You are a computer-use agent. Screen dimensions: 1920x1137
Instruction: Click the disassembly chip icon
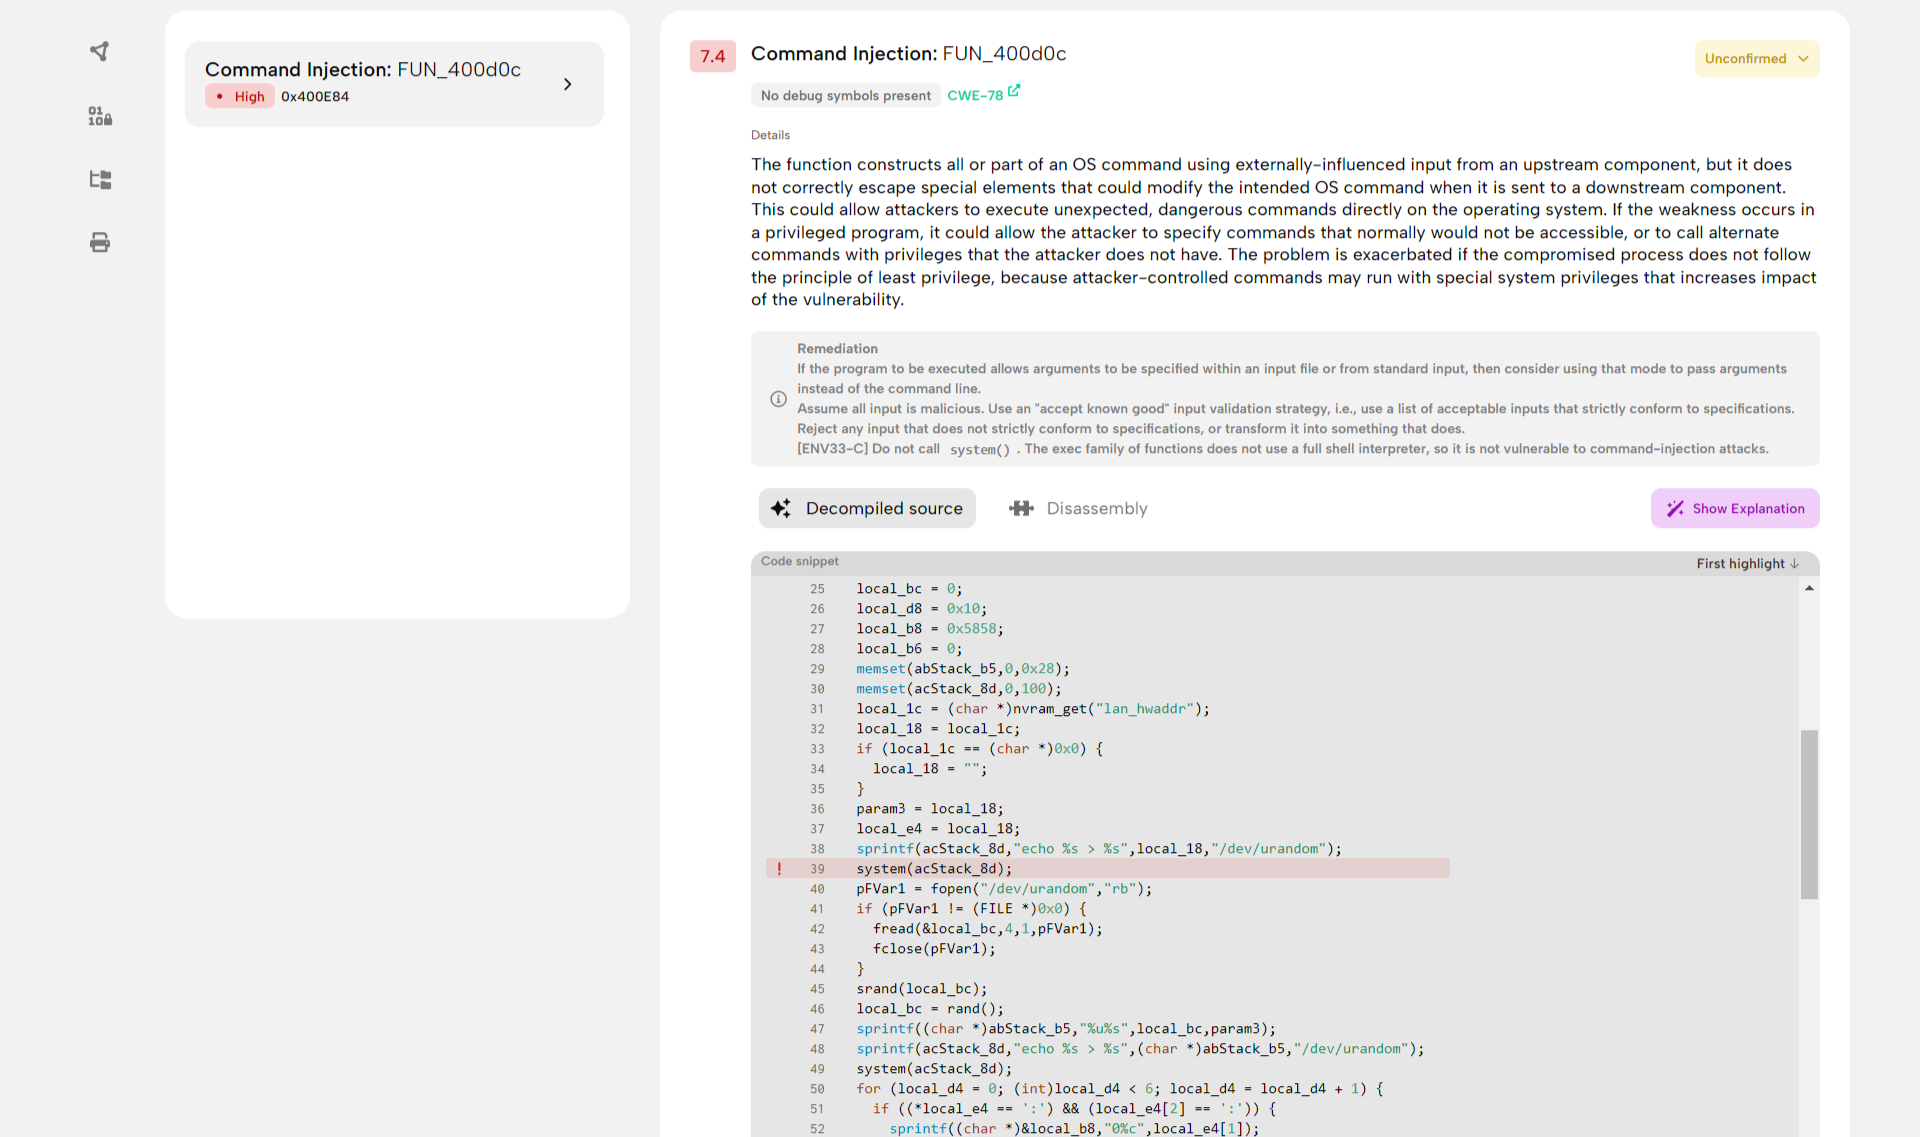(1021, 508)
